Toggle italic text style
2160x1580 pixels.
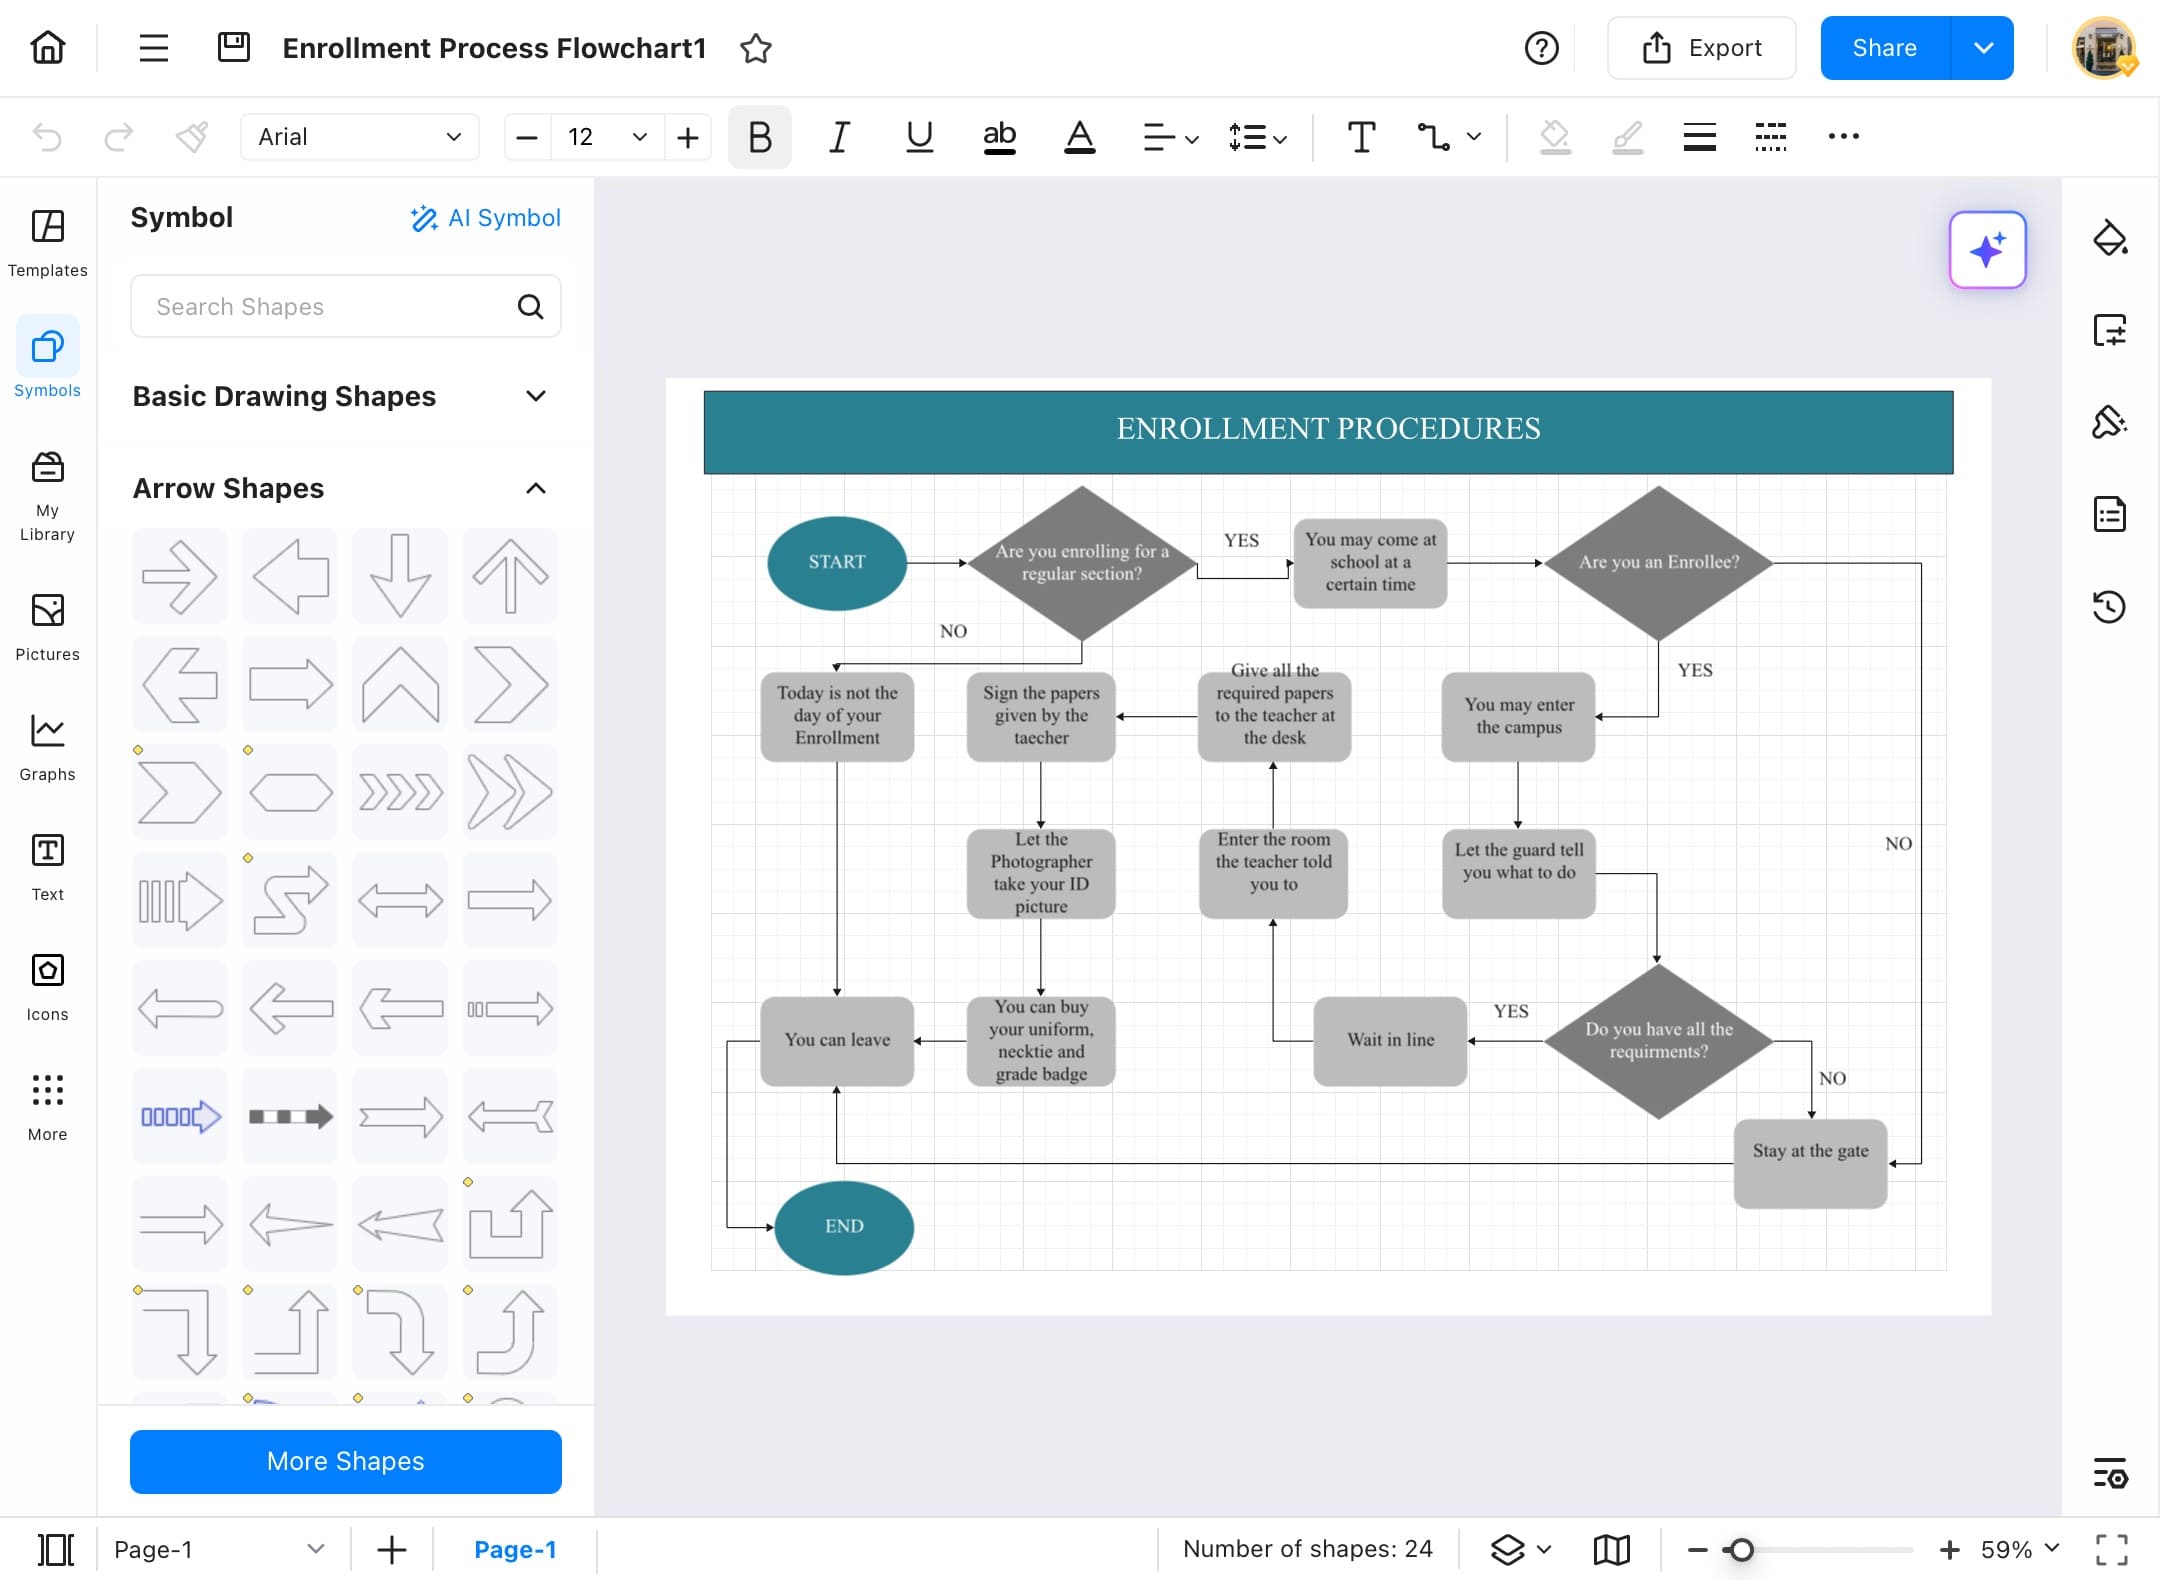click(839, 137)
